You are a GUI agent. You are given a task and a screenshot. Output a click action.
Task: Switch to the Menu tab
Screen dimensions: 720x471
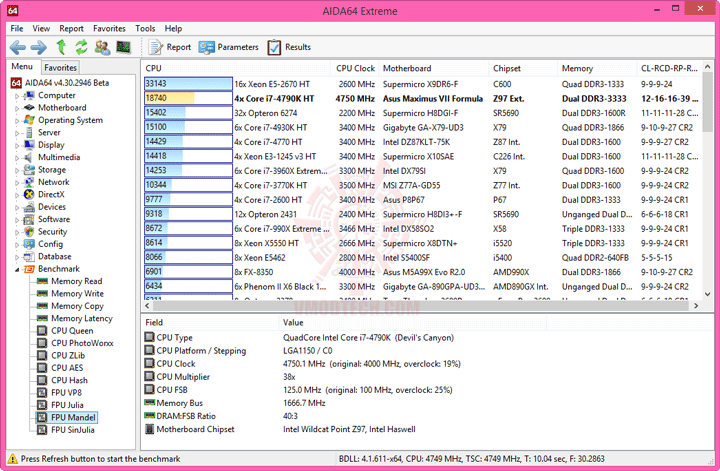click(22, 67)
